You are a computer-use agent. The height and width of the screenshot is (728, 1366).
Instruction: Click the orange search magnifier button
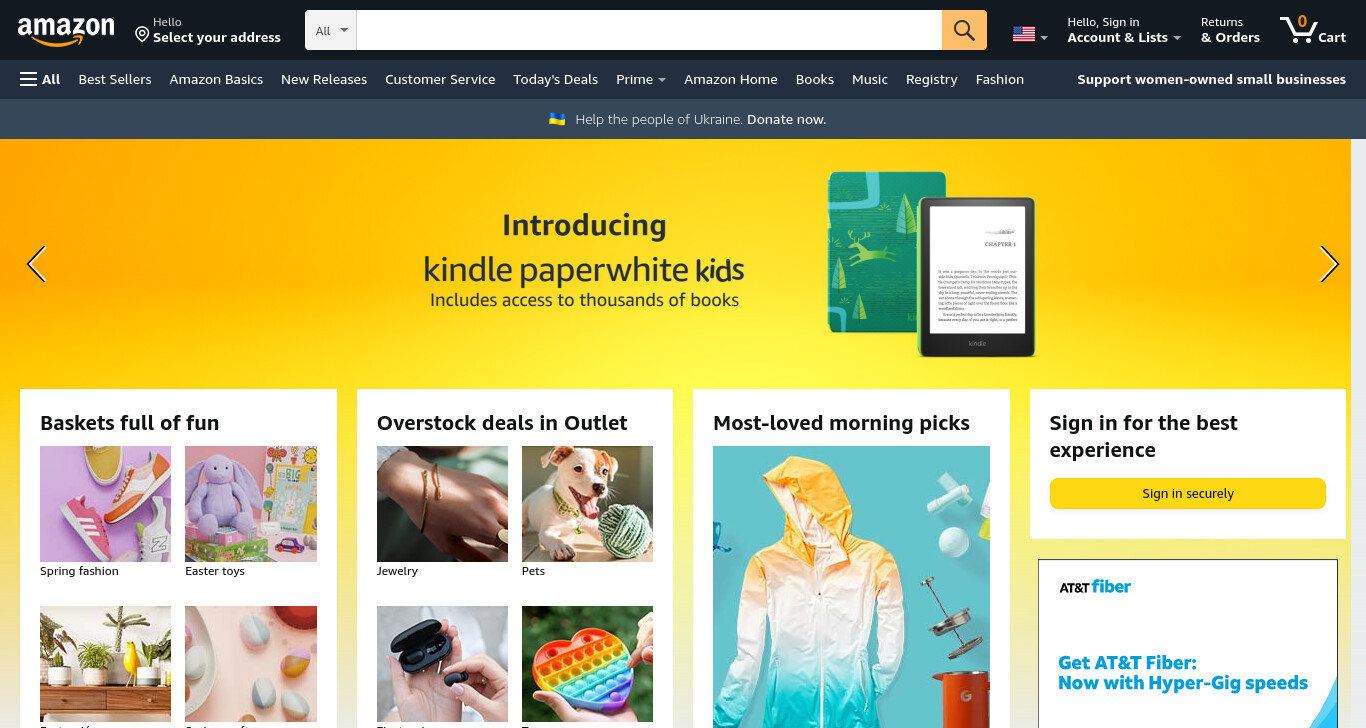point(964,30)
